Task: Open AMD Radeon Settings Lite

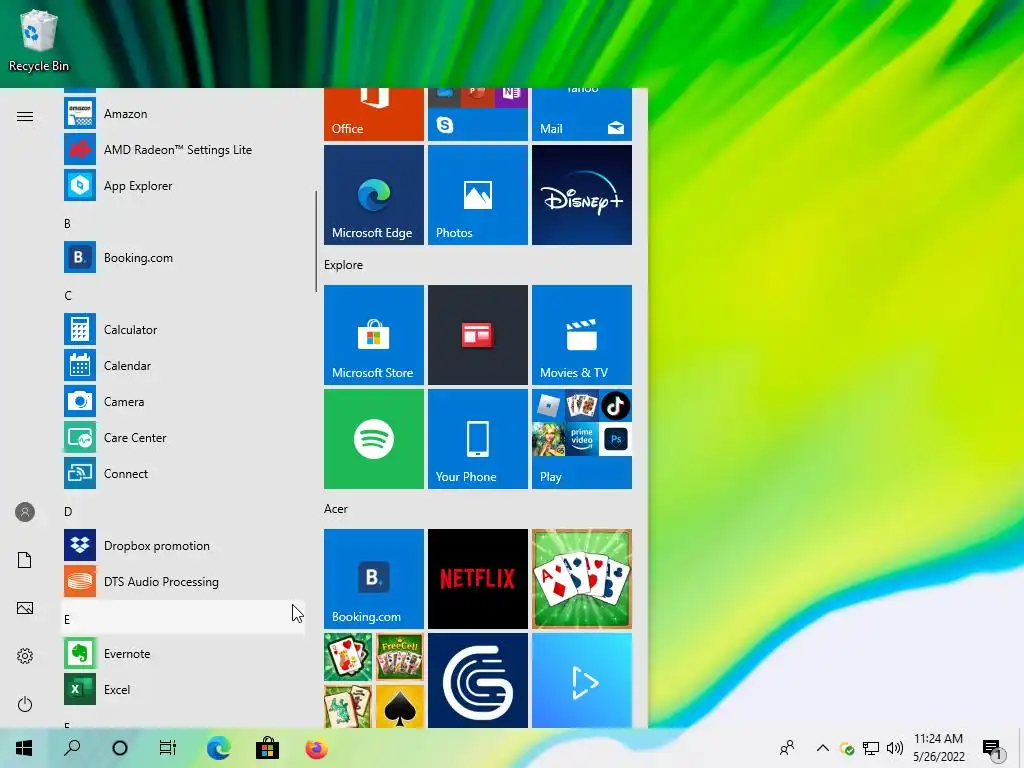Action: pos(183,150)
